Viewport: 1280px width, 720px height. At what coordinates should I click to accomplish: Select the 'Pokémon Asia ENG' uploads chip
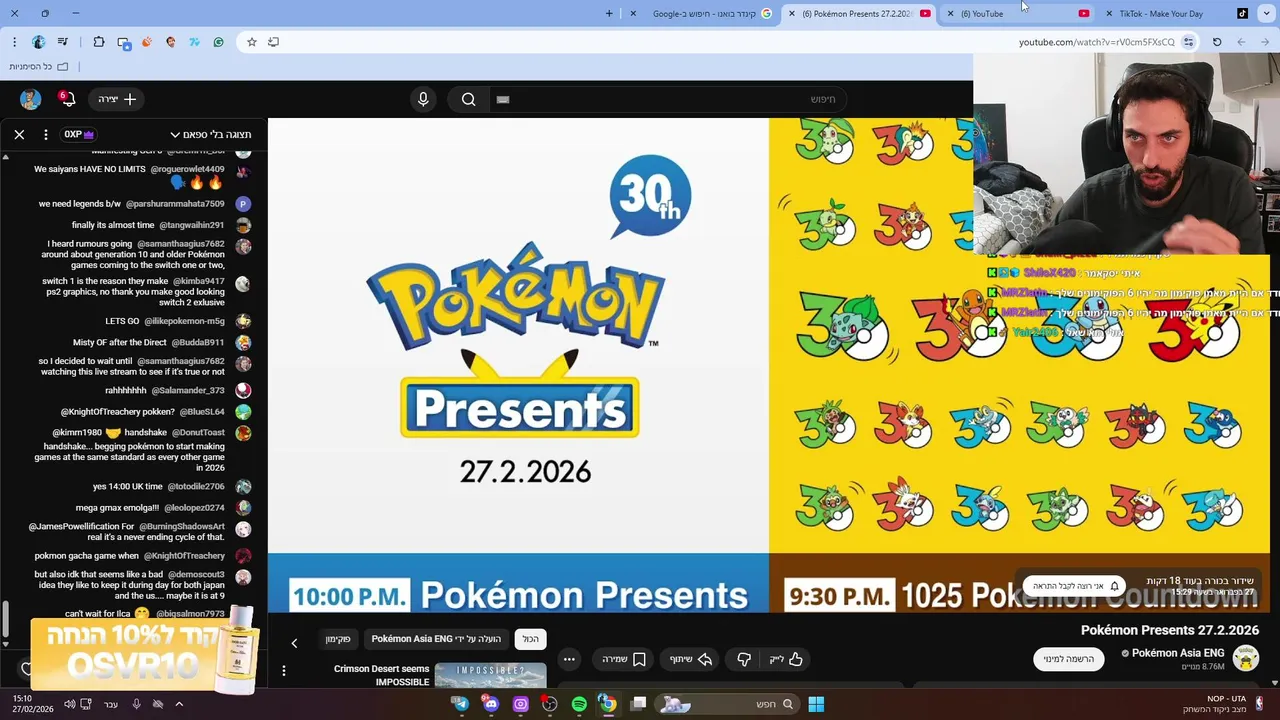(436, 639)
